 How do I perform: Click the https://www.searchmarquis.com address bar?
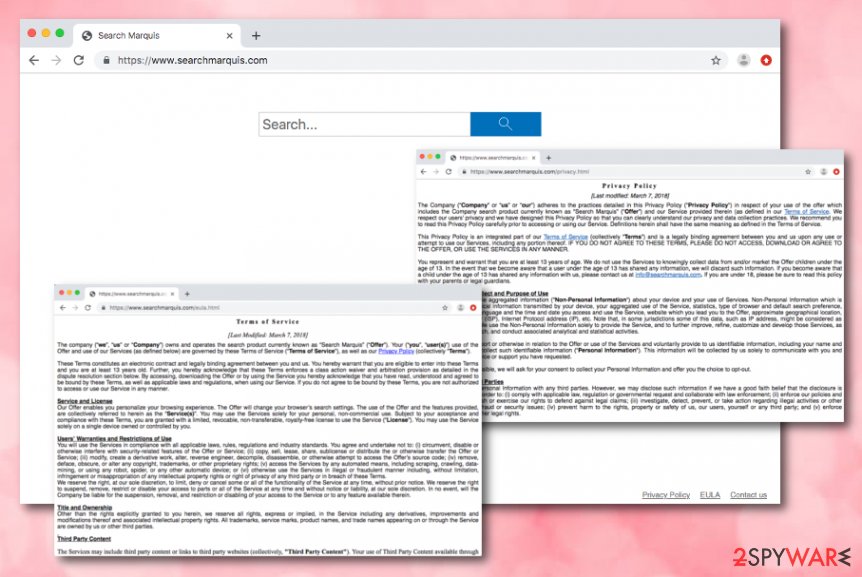[410, 60]
